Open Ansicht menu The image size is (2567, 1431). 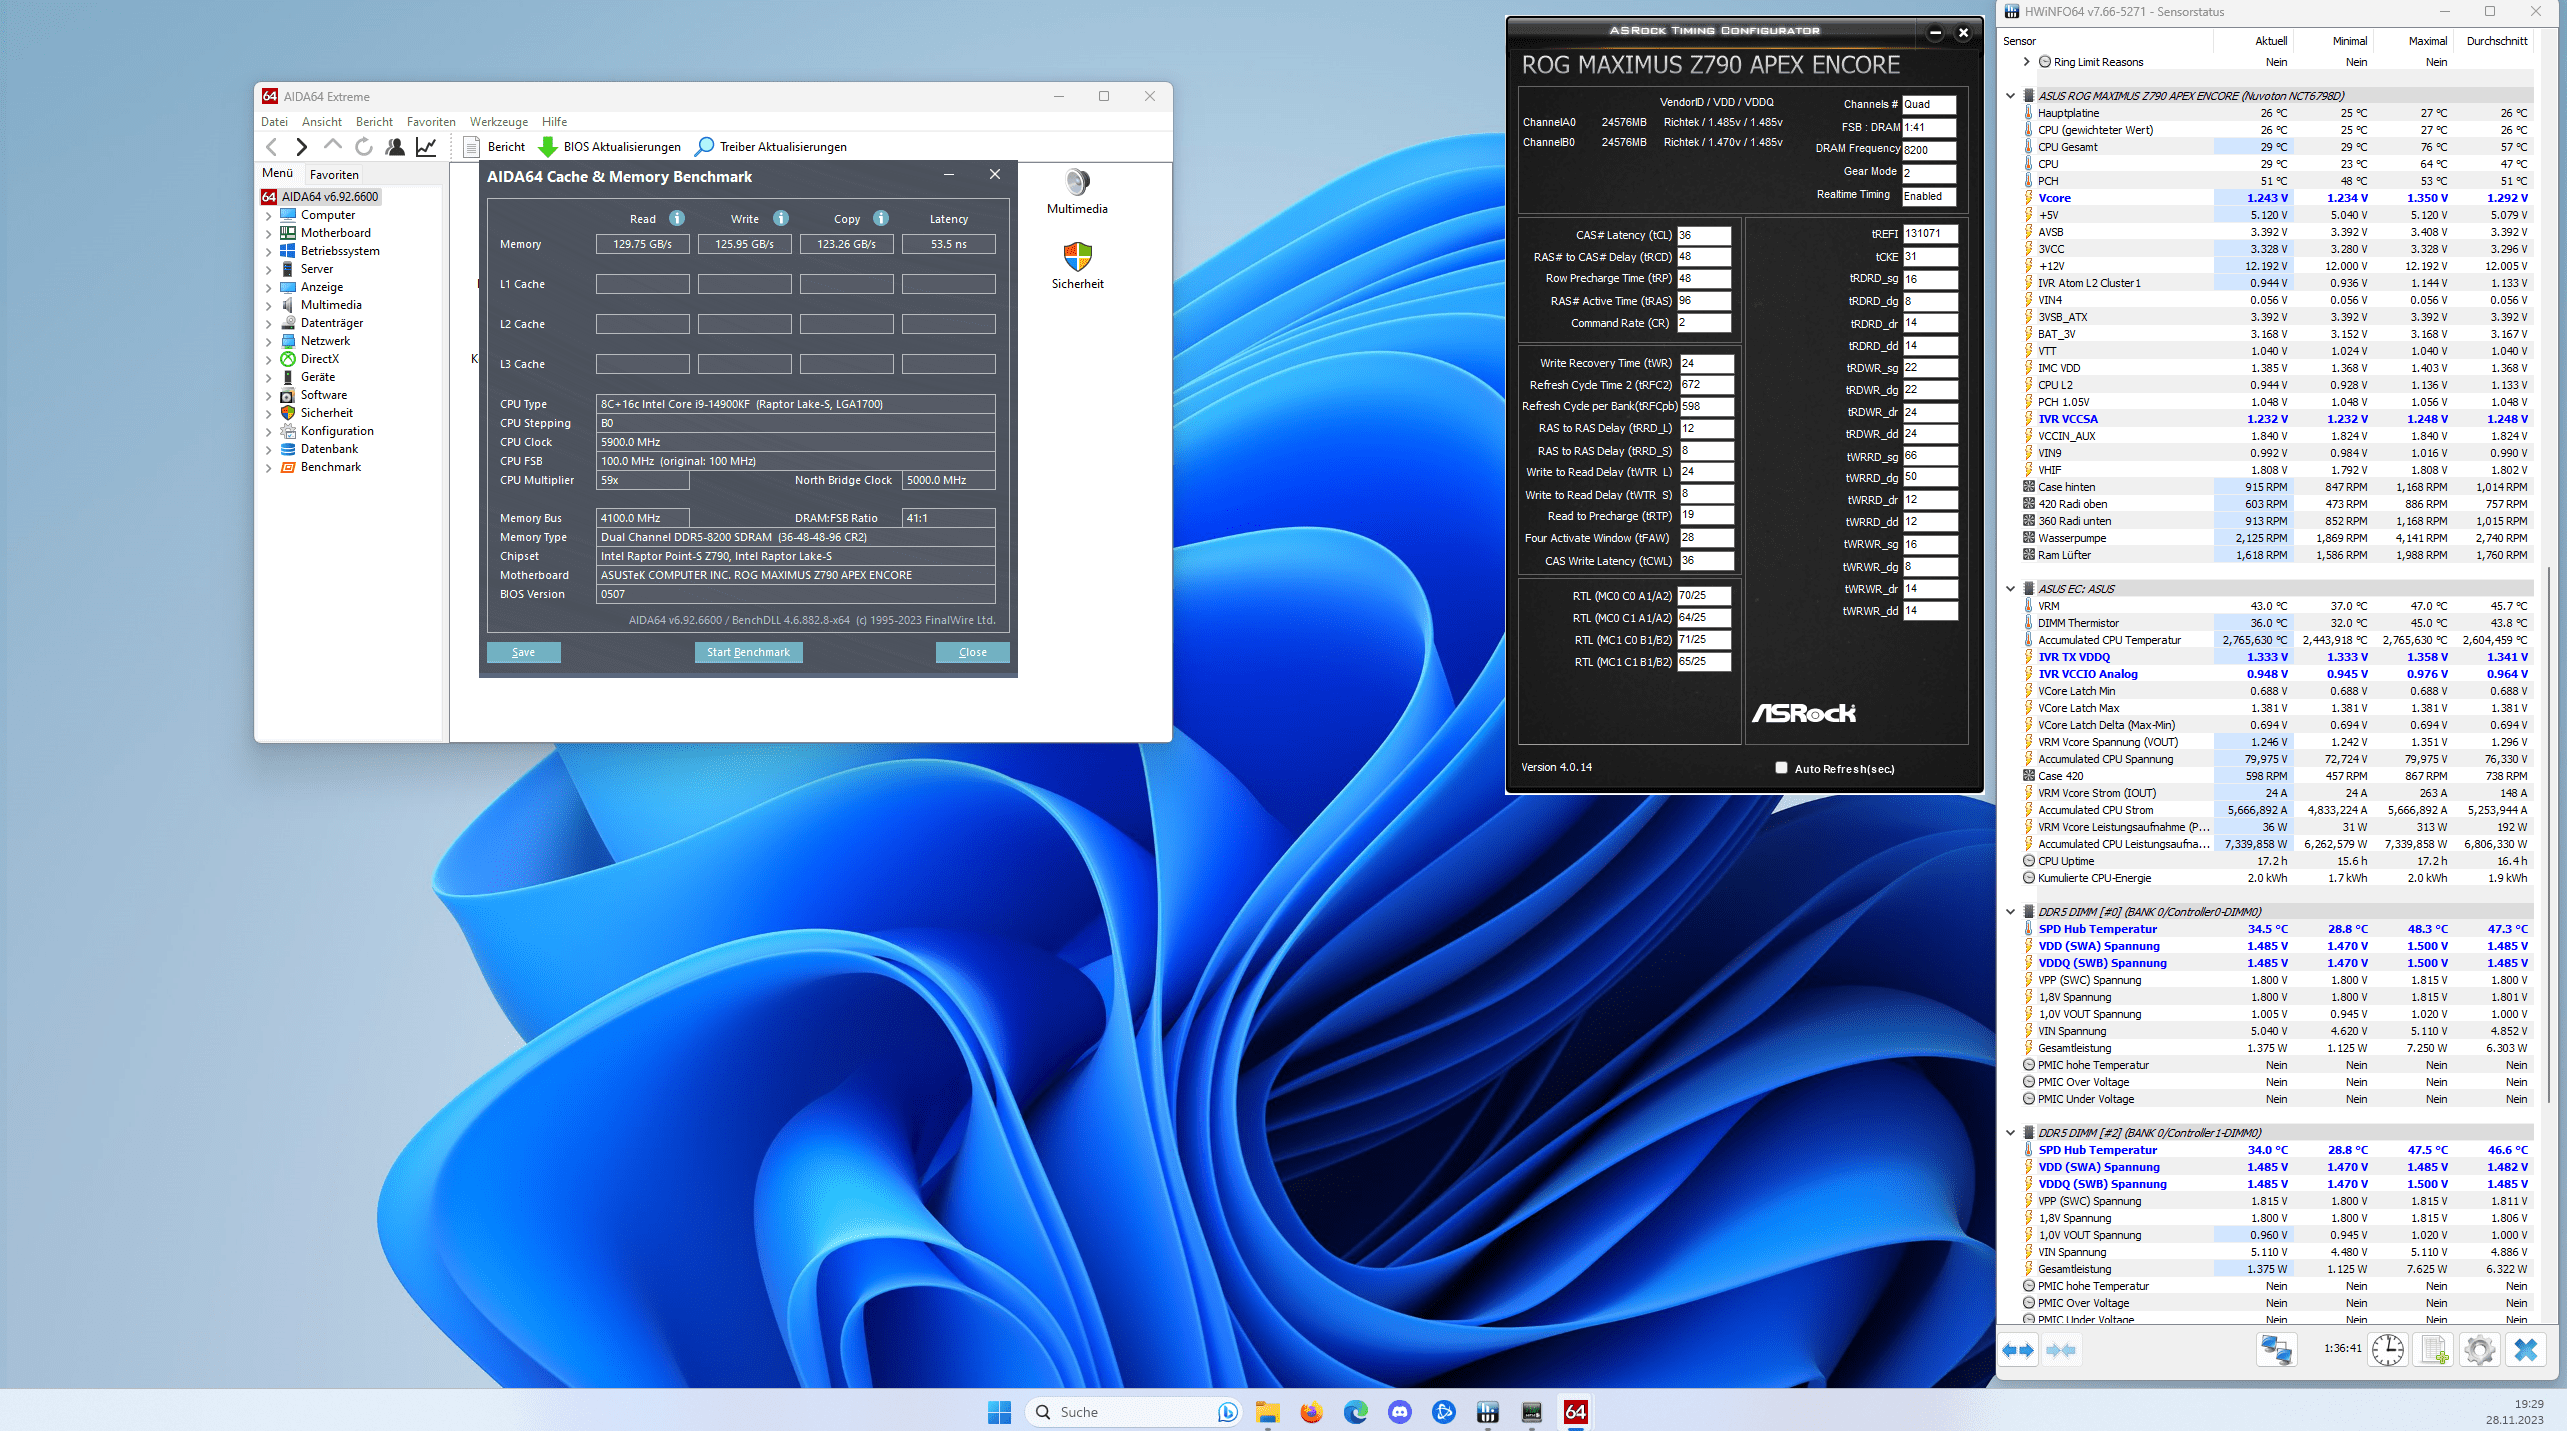click(322, 122)
